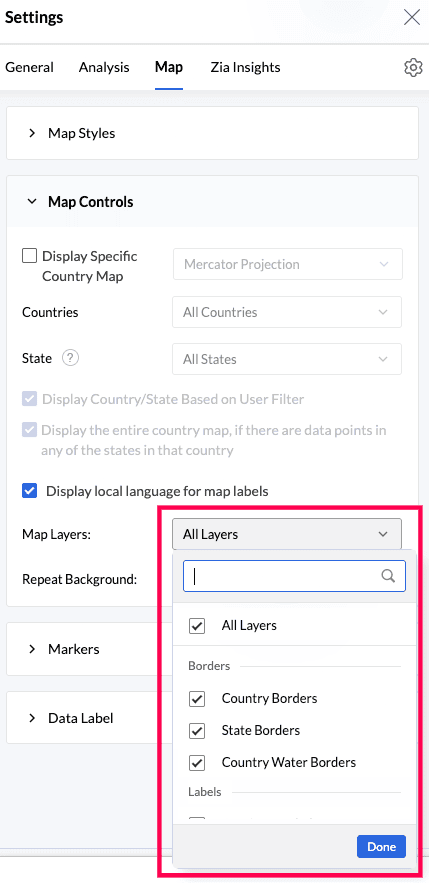Uncheck Display local language for map labels
Image resolution: width=429 pixels, height=883 pixels.
pos(29,490)
